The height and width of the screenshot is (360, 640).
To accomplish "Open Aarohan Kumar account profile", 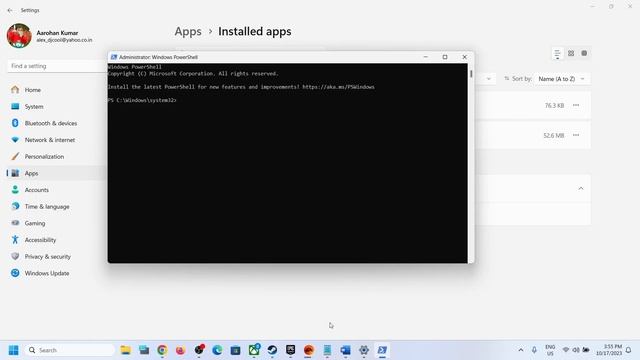I will click(49, 36).
